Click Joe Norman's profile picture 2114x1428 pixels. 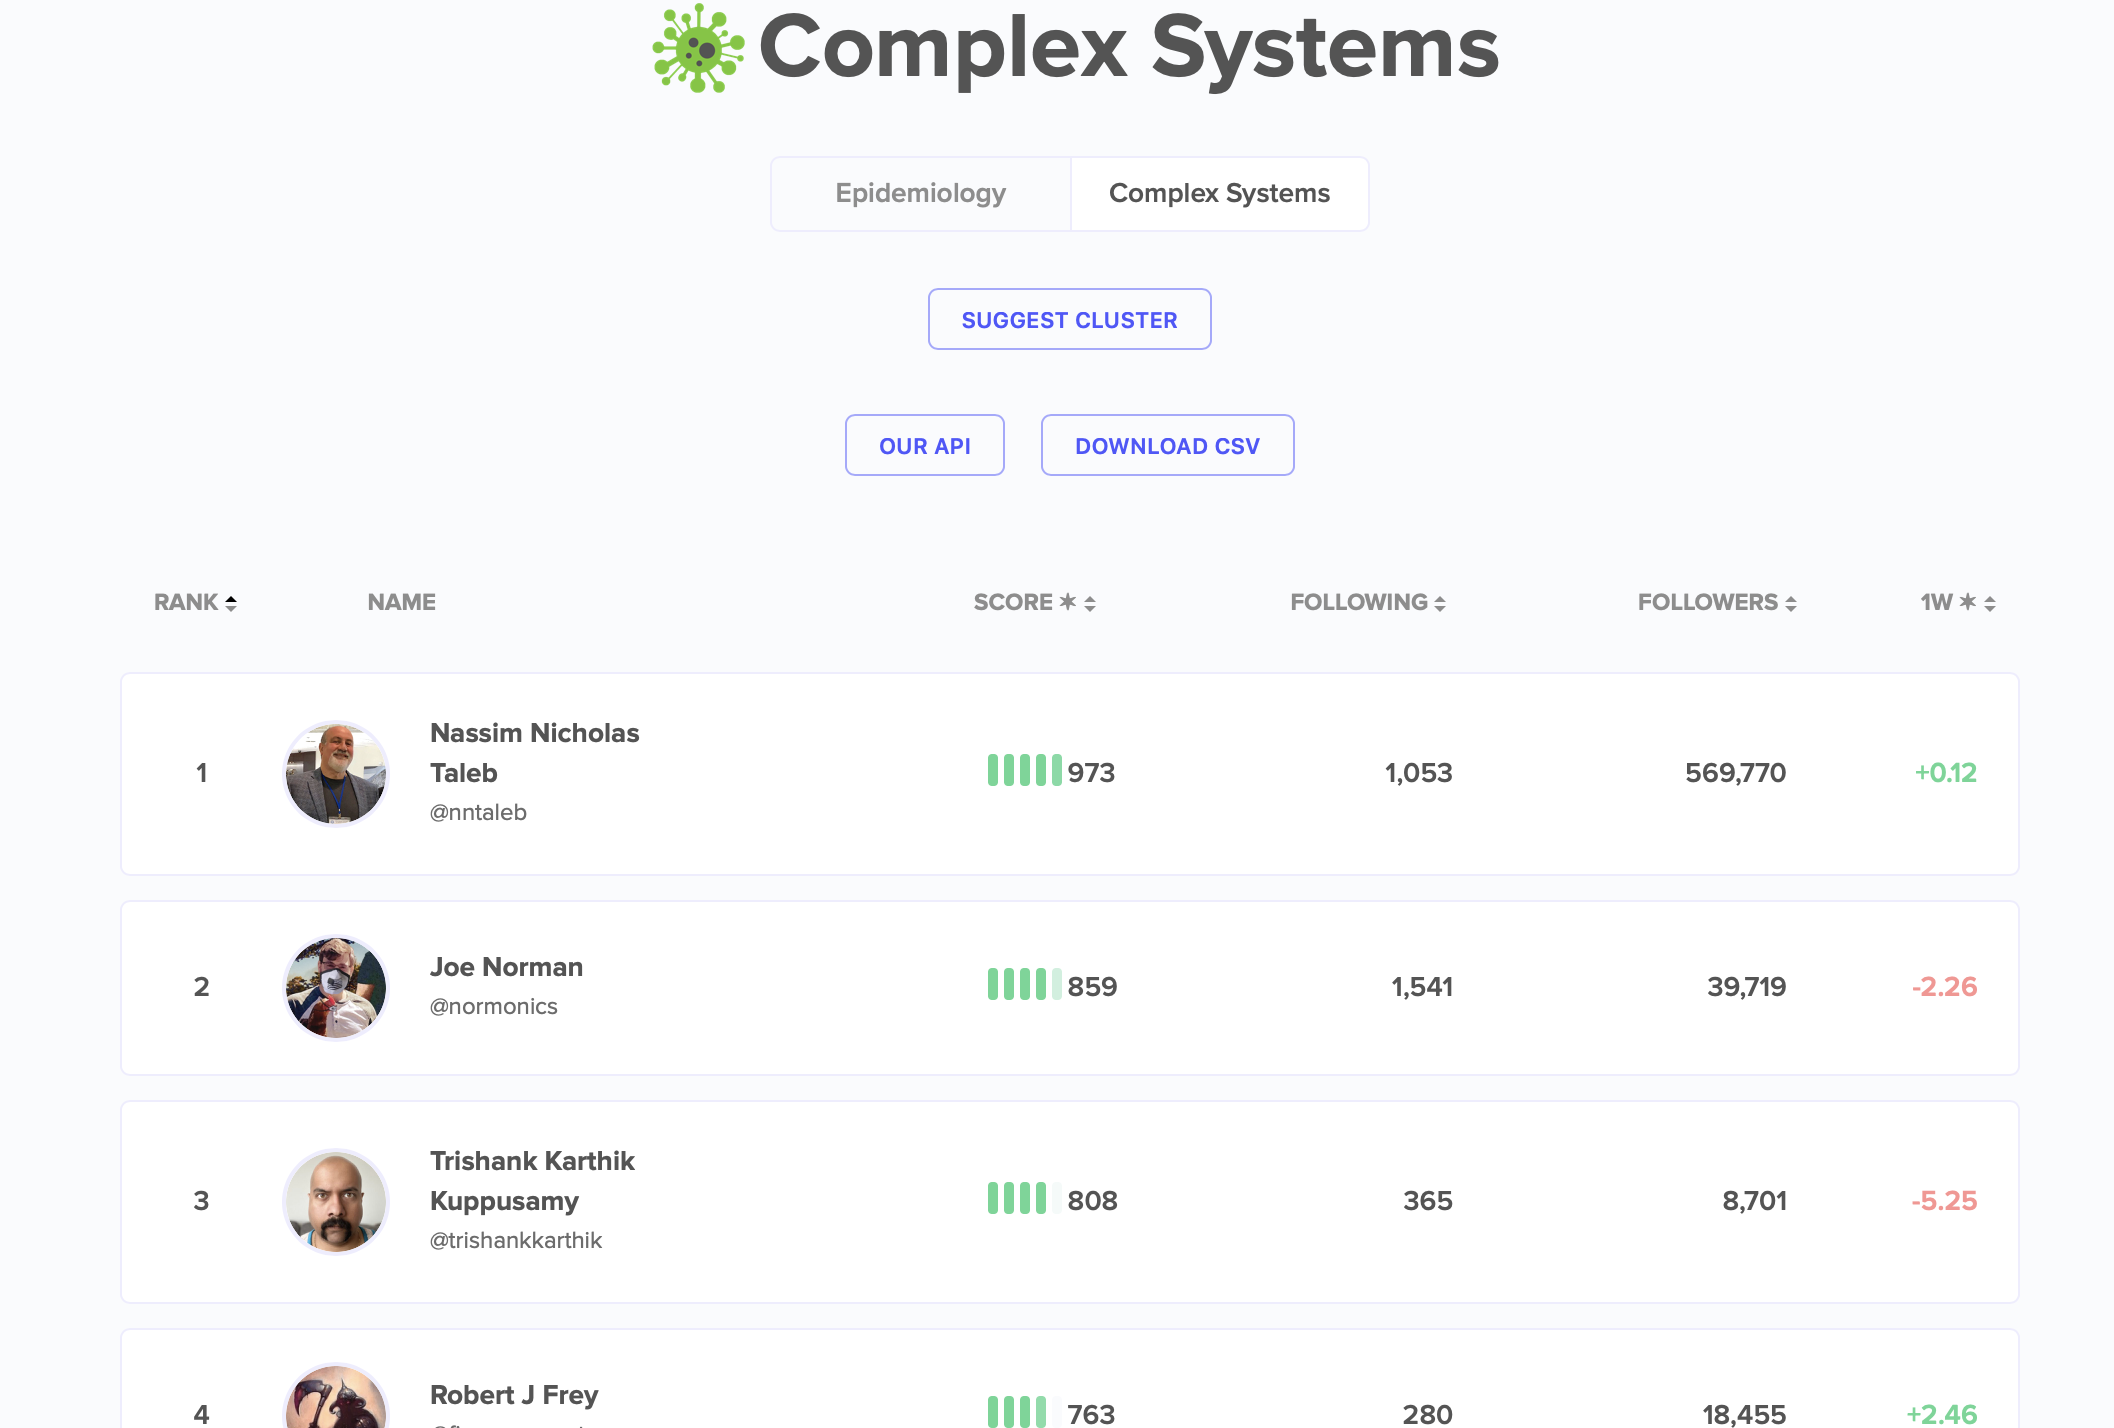tap(336, 987)
